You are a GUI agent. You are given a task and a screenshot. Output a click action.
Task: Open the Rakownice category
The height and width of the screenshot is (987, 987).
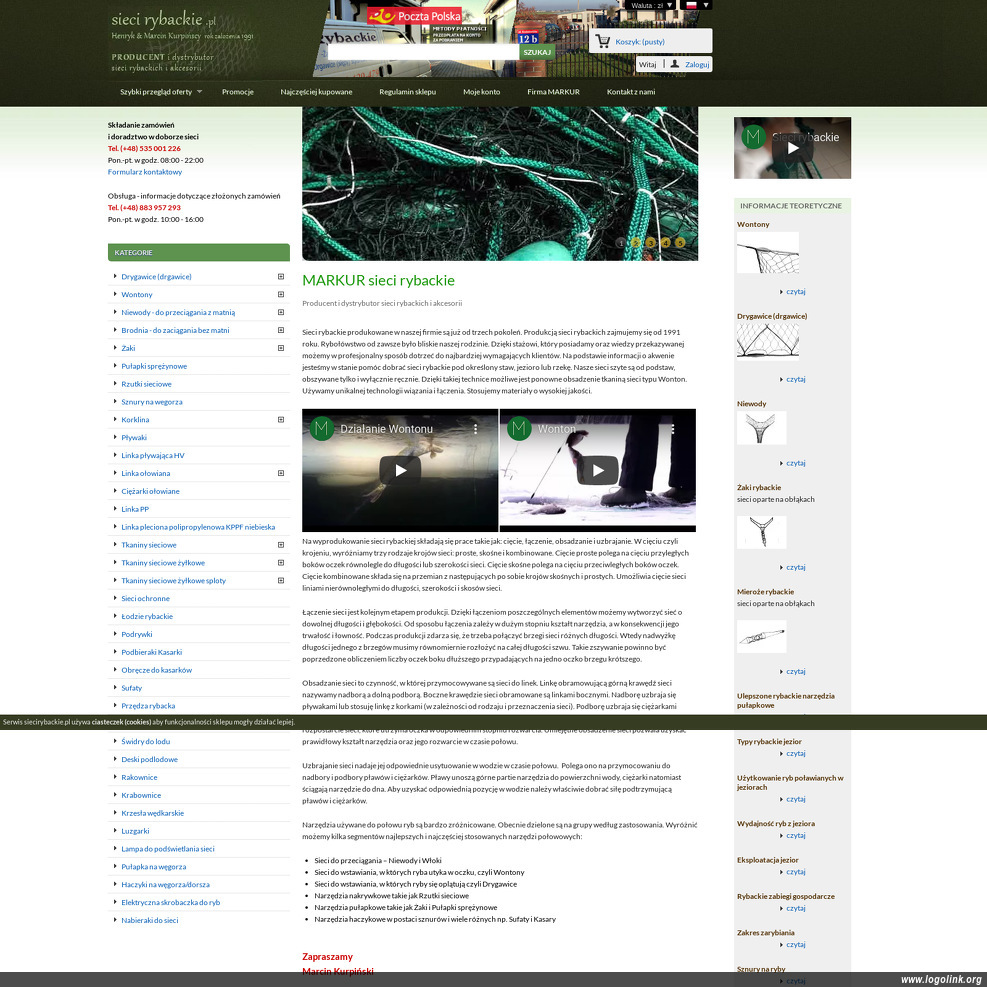click(x=139, y=777)
